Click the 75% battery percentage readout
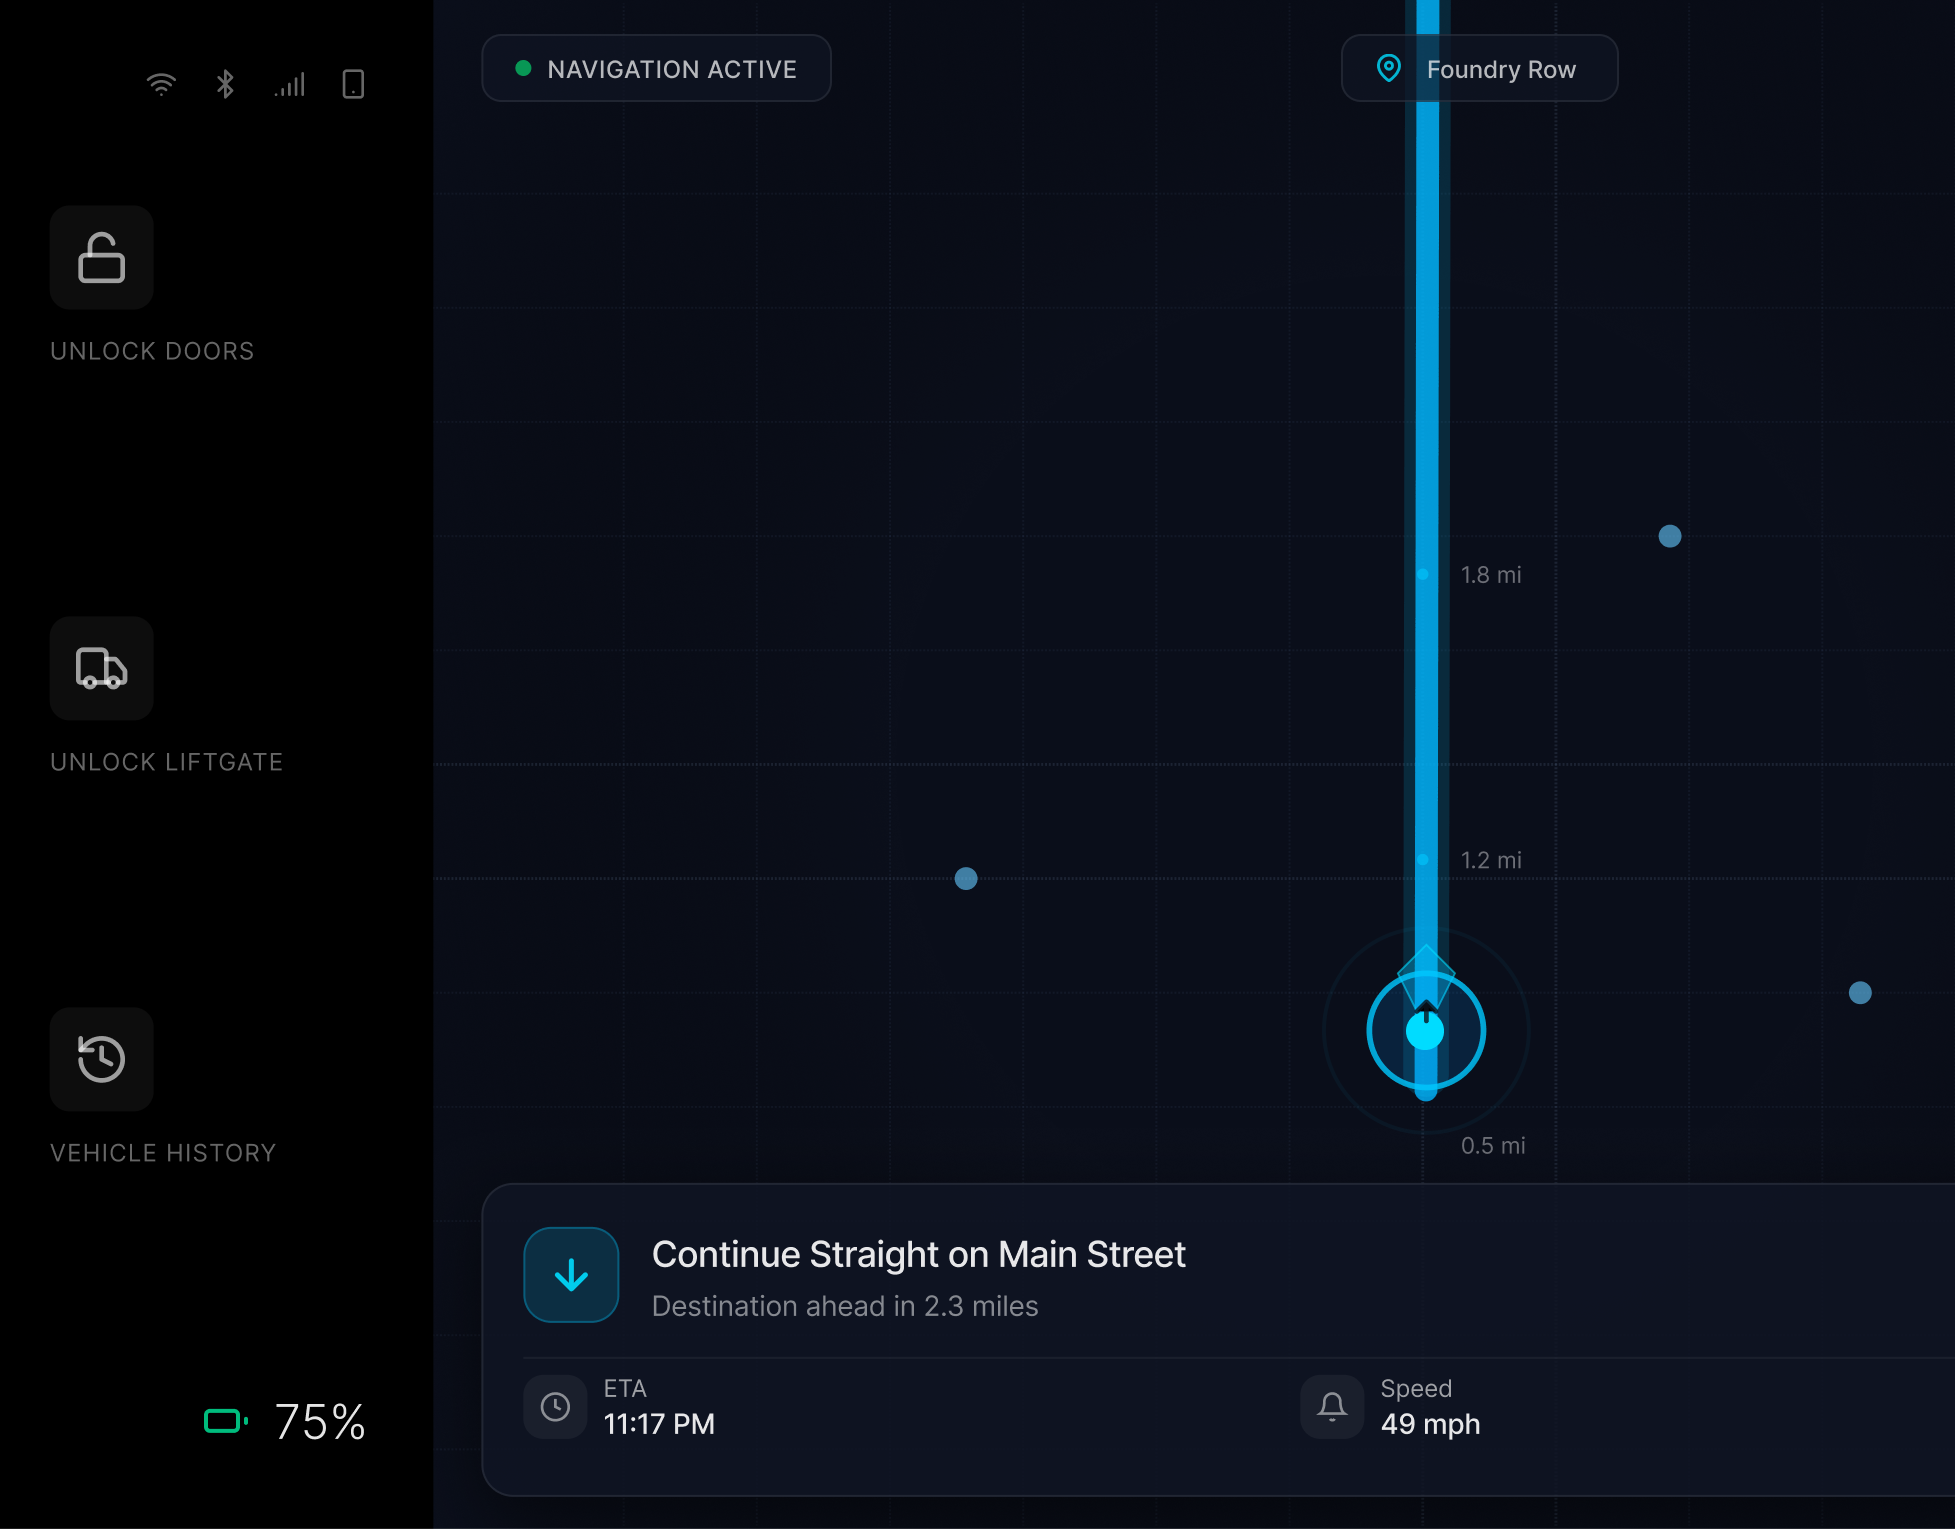The height and width of the screenshot is (1529, 1955). click(x=320, y=1421)
